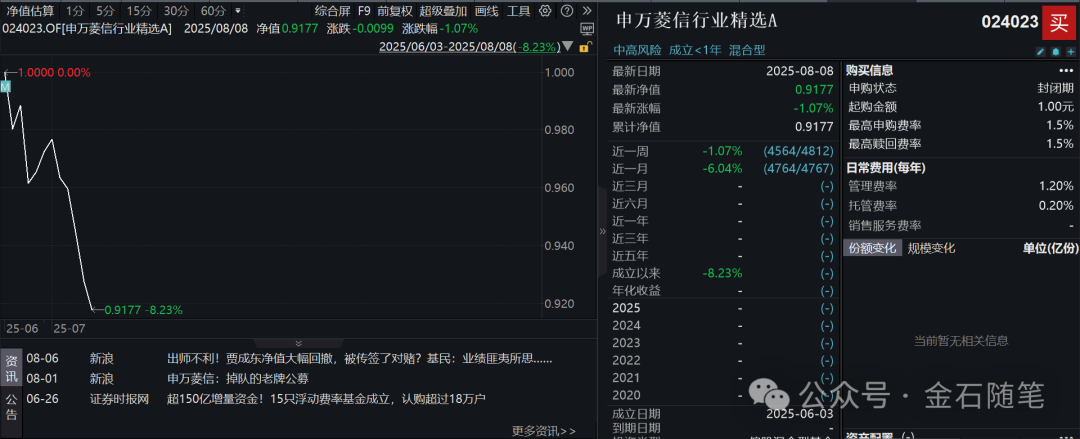The height and width of the screenshot is (439, 1080).
Task: Switch the chart to the 15分 period
Action: pyautogui.click(x=140, y=11)
